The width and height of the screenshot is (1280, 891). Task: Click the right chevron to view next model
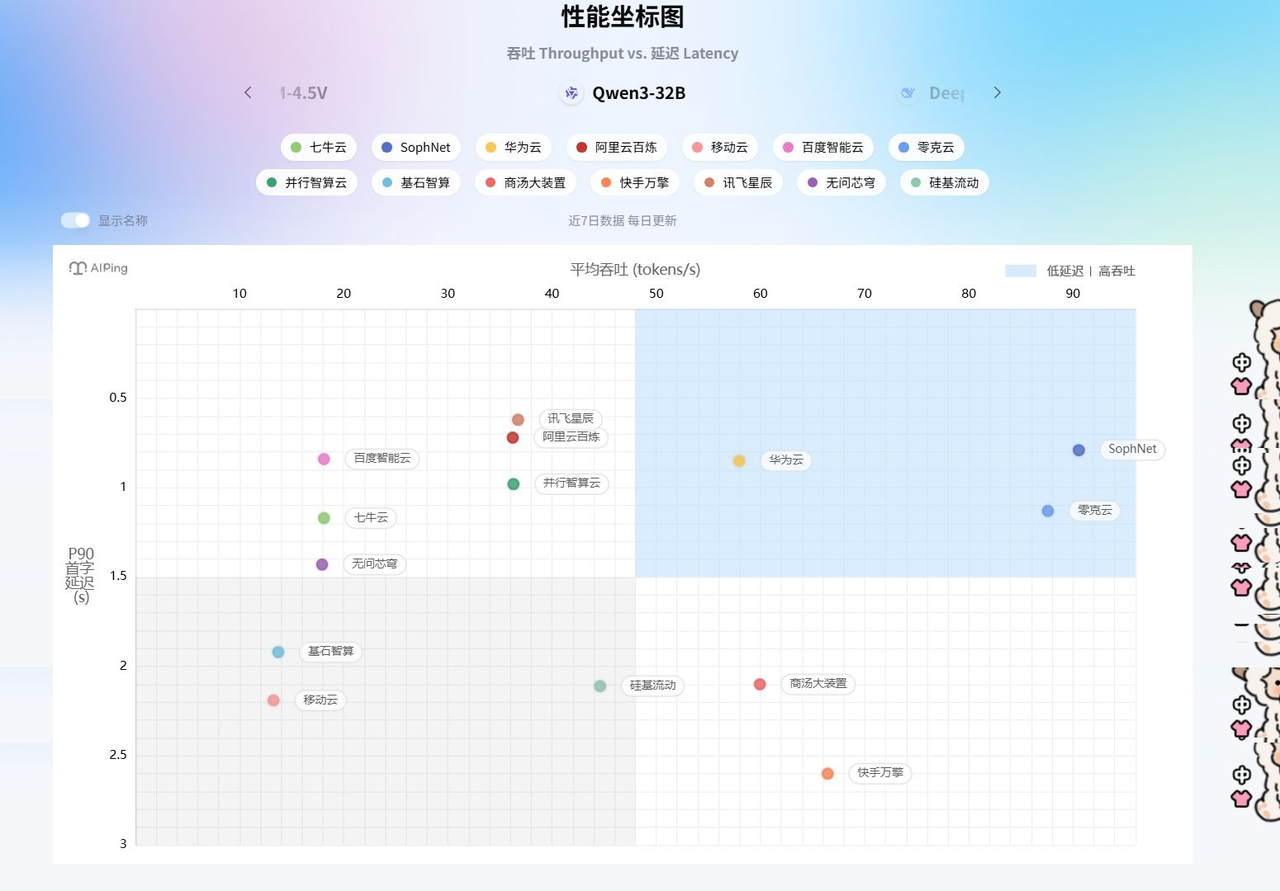[997, 92]
